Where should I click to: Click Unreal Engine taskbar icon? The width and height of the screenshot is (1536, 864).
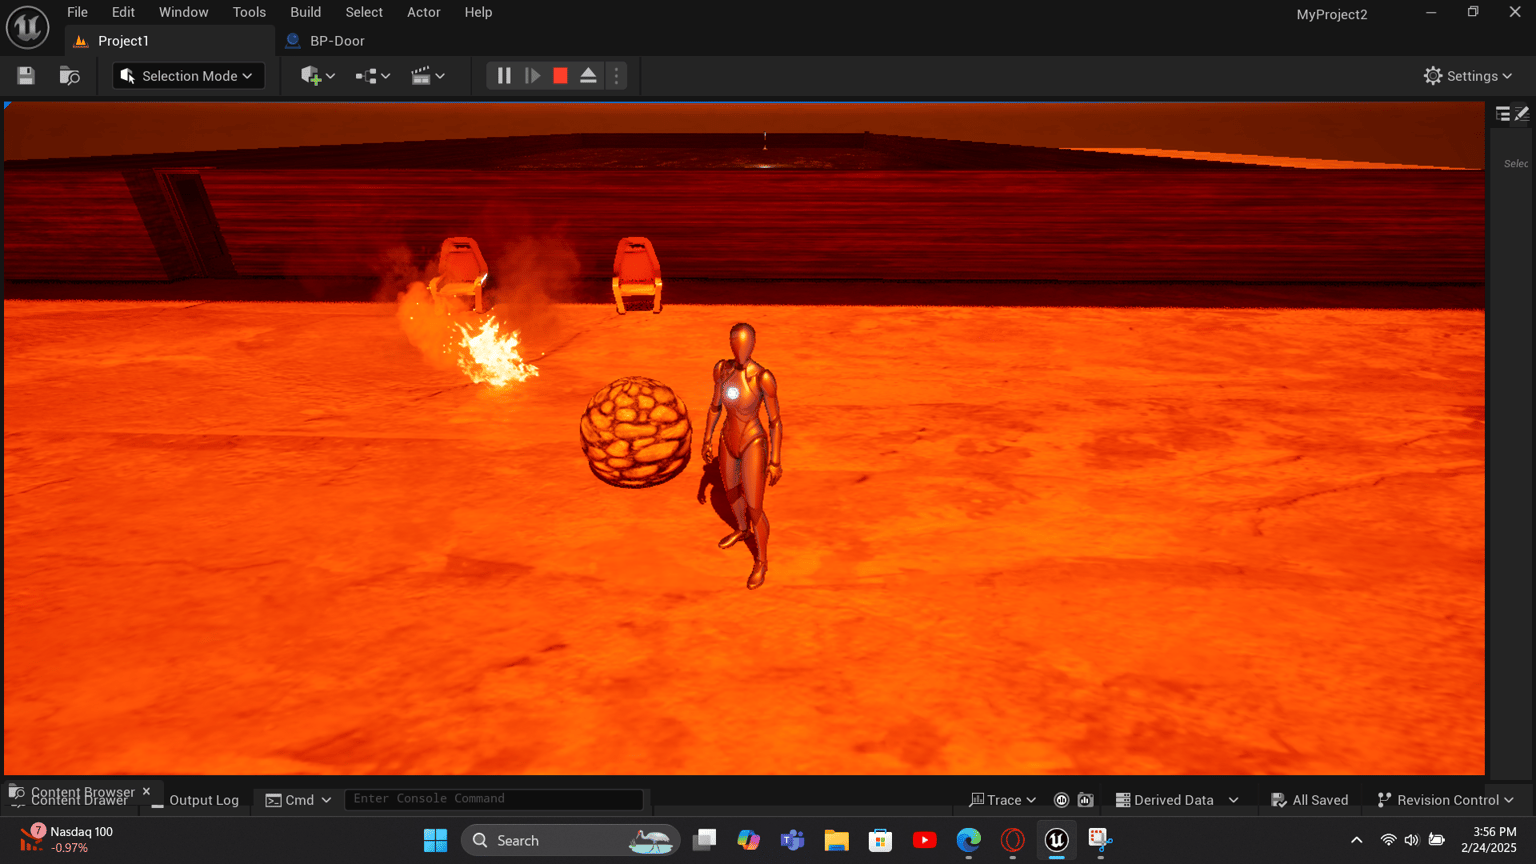point(1056,840)
